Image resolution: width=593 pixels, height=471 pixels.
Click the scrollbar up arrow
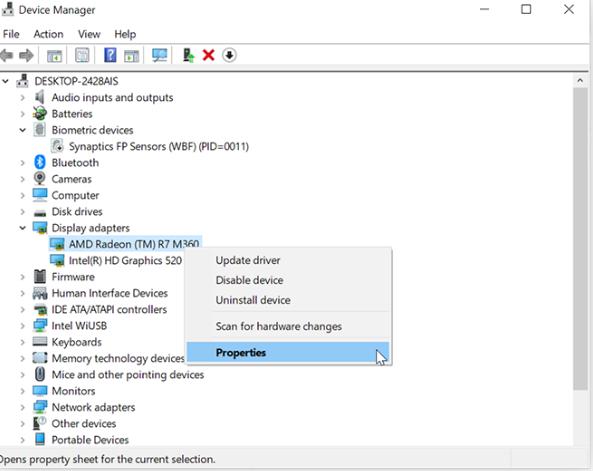pos(580,80)
